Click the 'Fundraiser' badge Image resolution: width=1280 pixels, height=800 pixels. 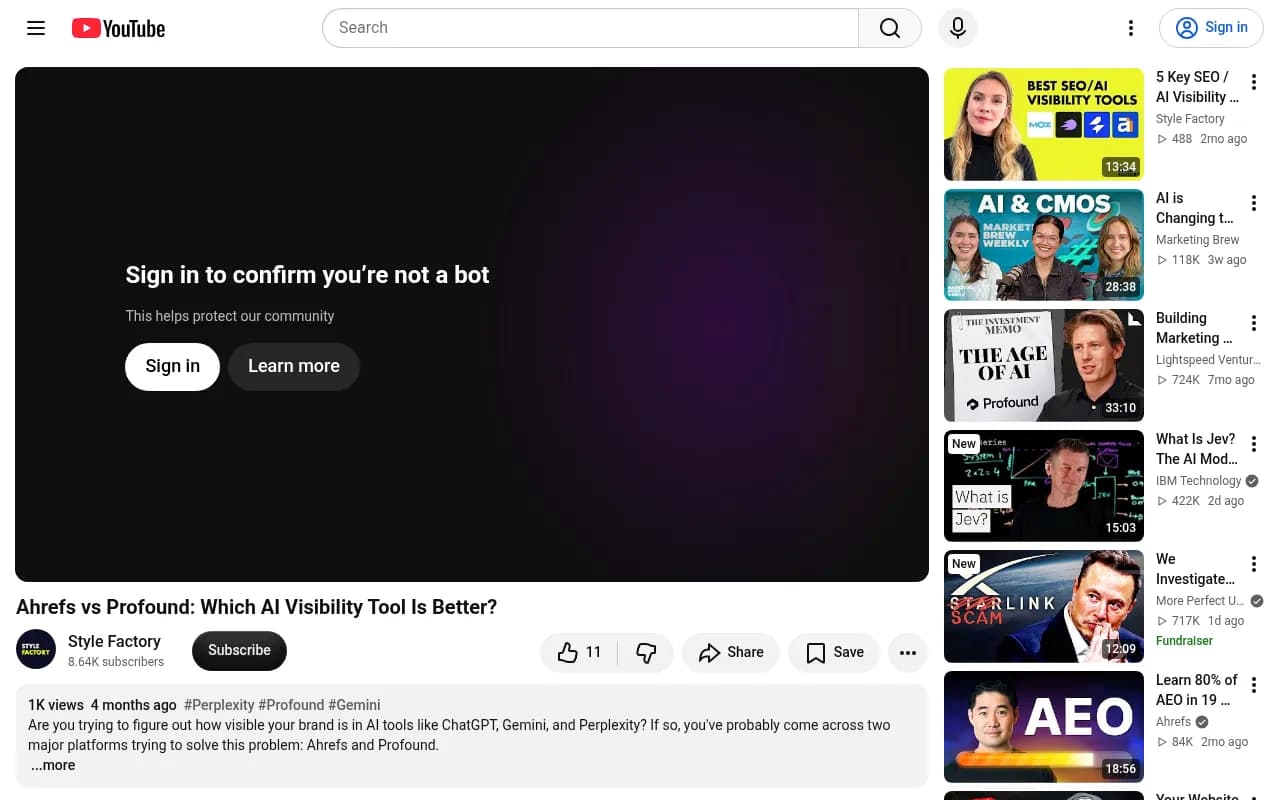tap(1184, 641)
